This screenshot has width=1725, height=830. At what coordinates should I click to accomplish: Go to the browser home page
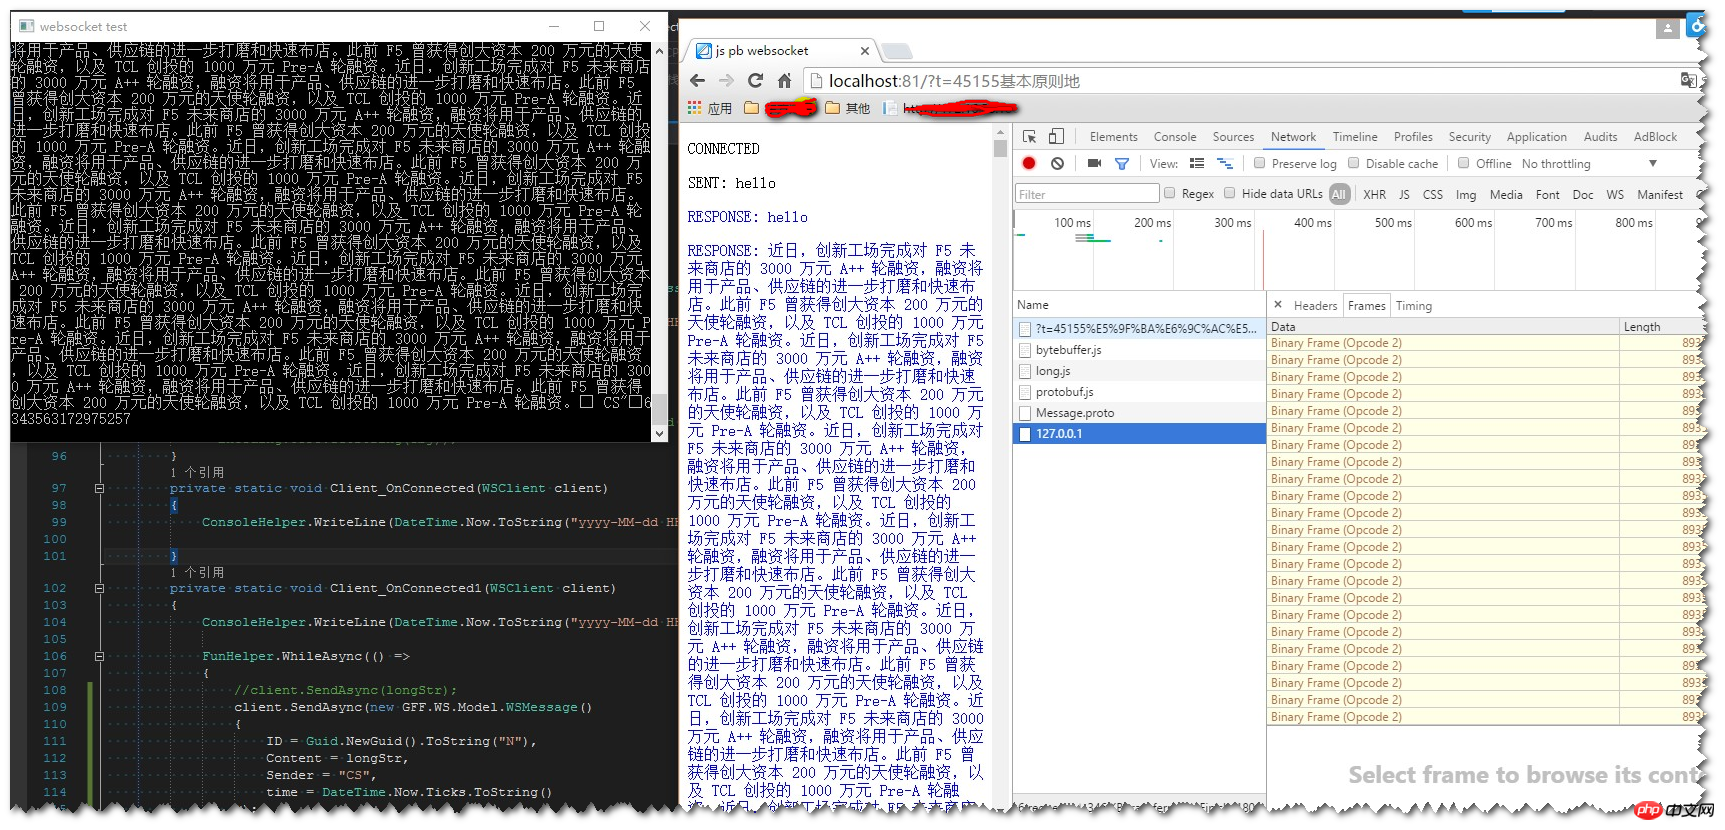click(785, 81)
